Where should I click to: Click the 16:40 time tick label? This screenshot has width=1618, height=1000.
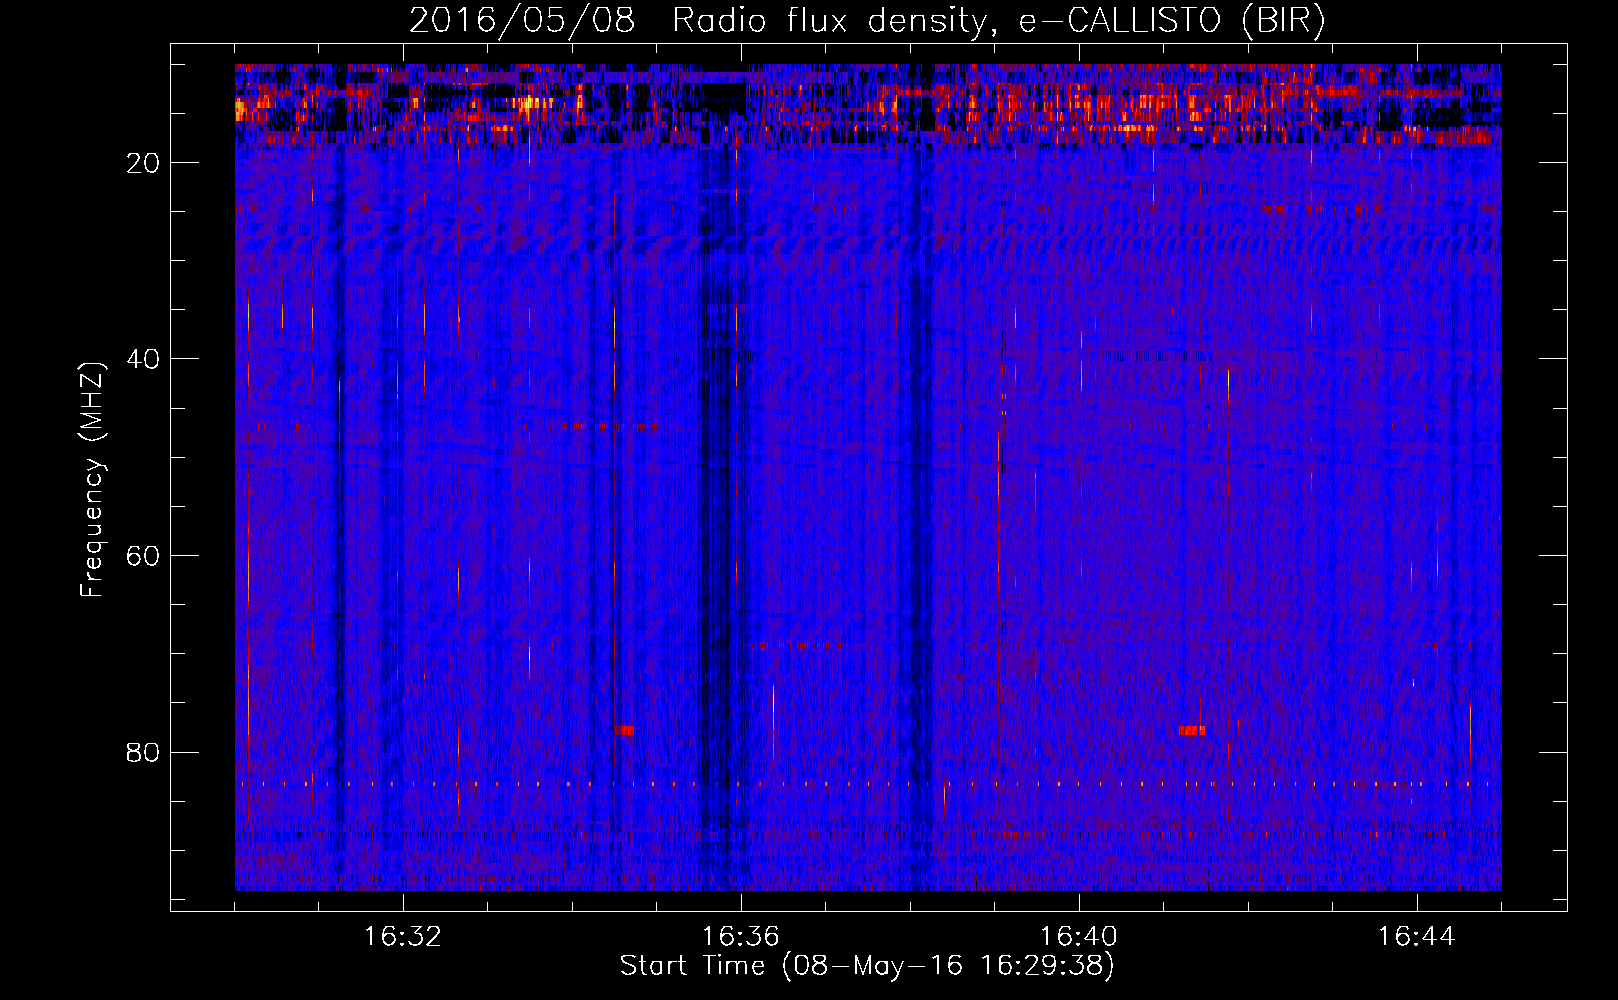coord(1079,937)
